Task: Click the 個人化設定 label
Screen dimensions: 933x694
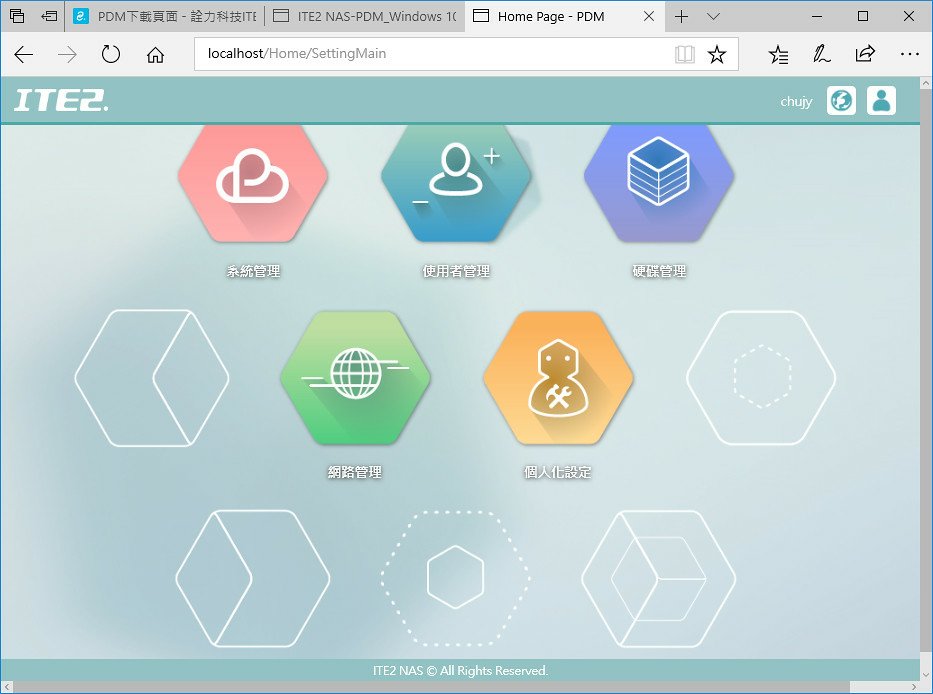Action: tap(558, 472)
